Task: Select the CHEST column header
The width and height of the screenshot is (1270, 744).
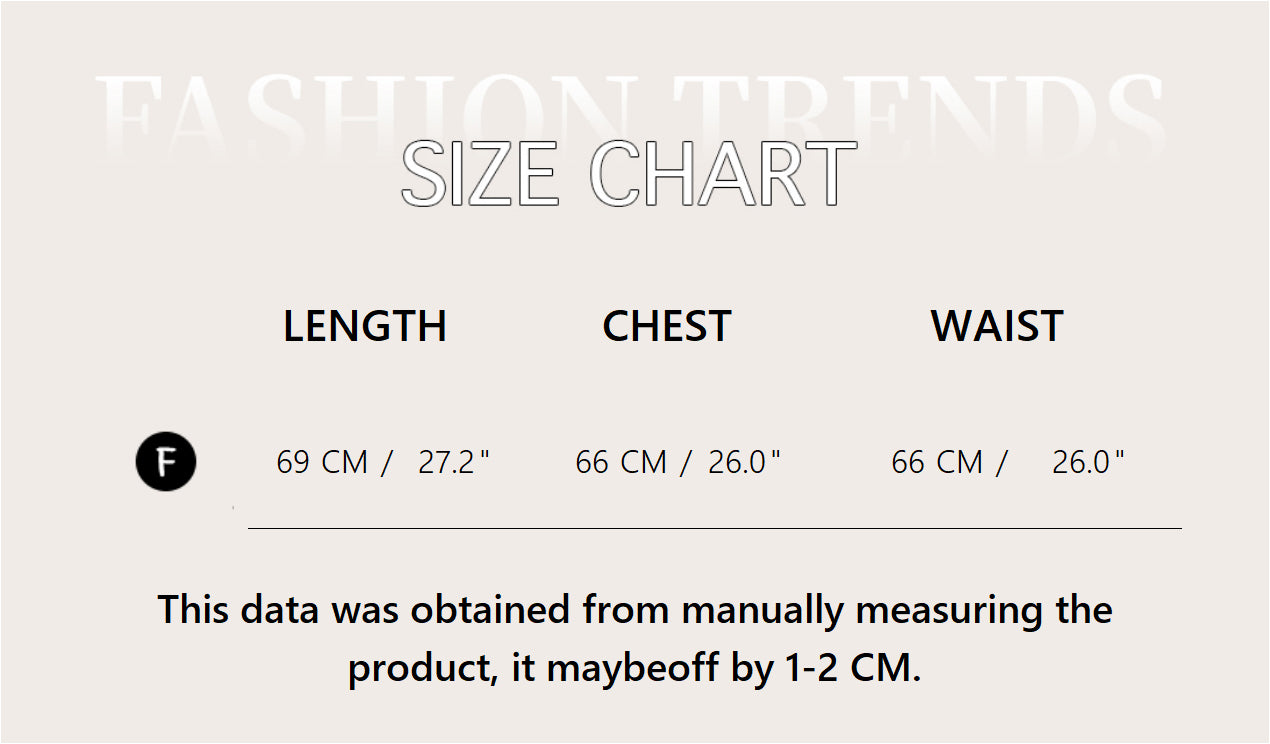Action: [x=667, y=326]
